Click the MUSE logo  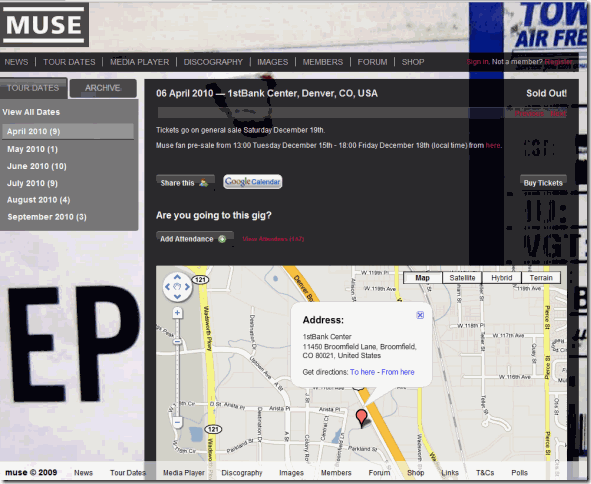click(44, 25)
